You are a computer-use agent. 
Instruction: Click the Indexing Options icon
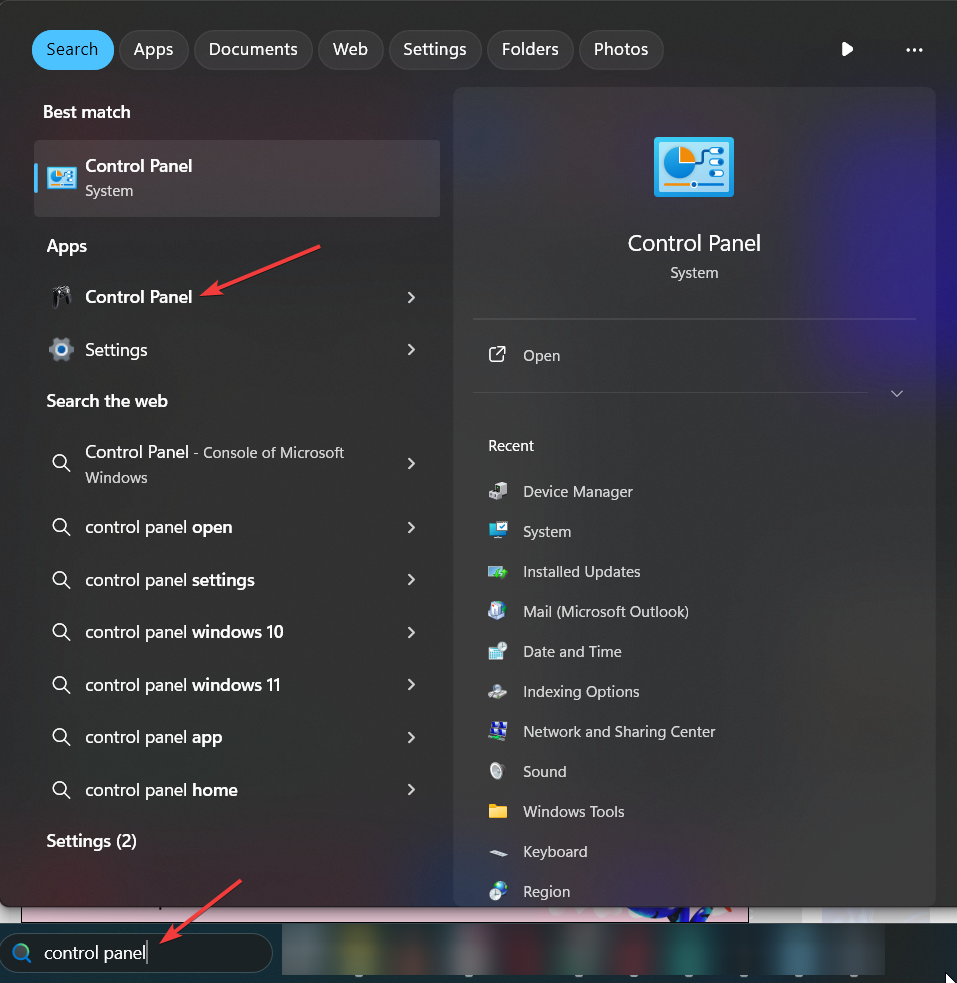498,691
